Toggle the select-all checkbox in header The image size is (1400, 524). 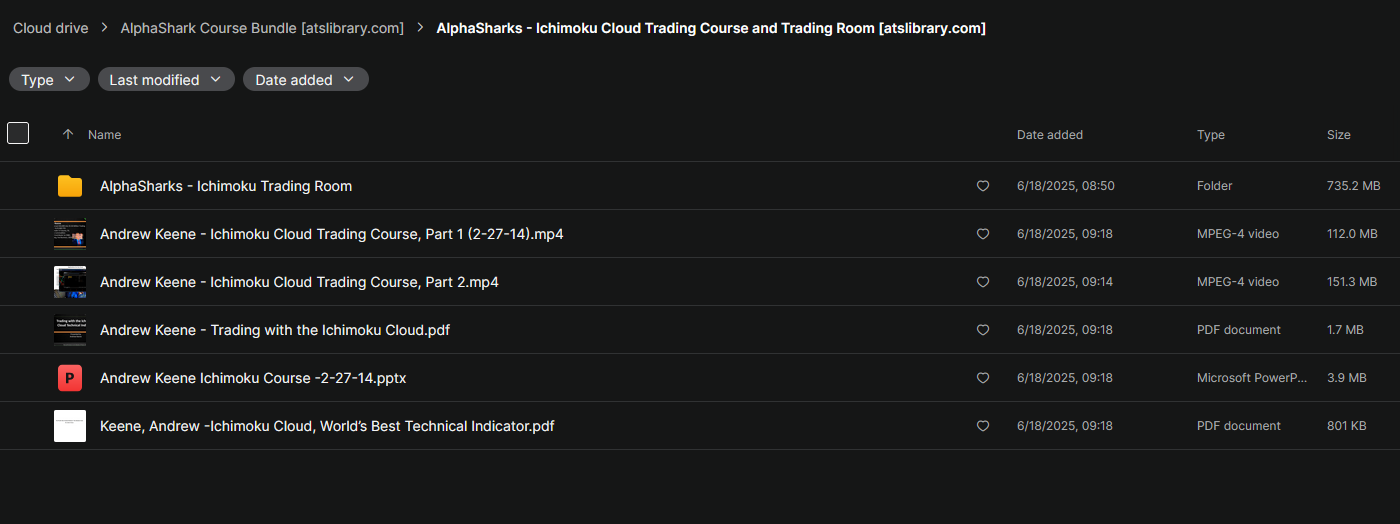(x=18, y=133)
